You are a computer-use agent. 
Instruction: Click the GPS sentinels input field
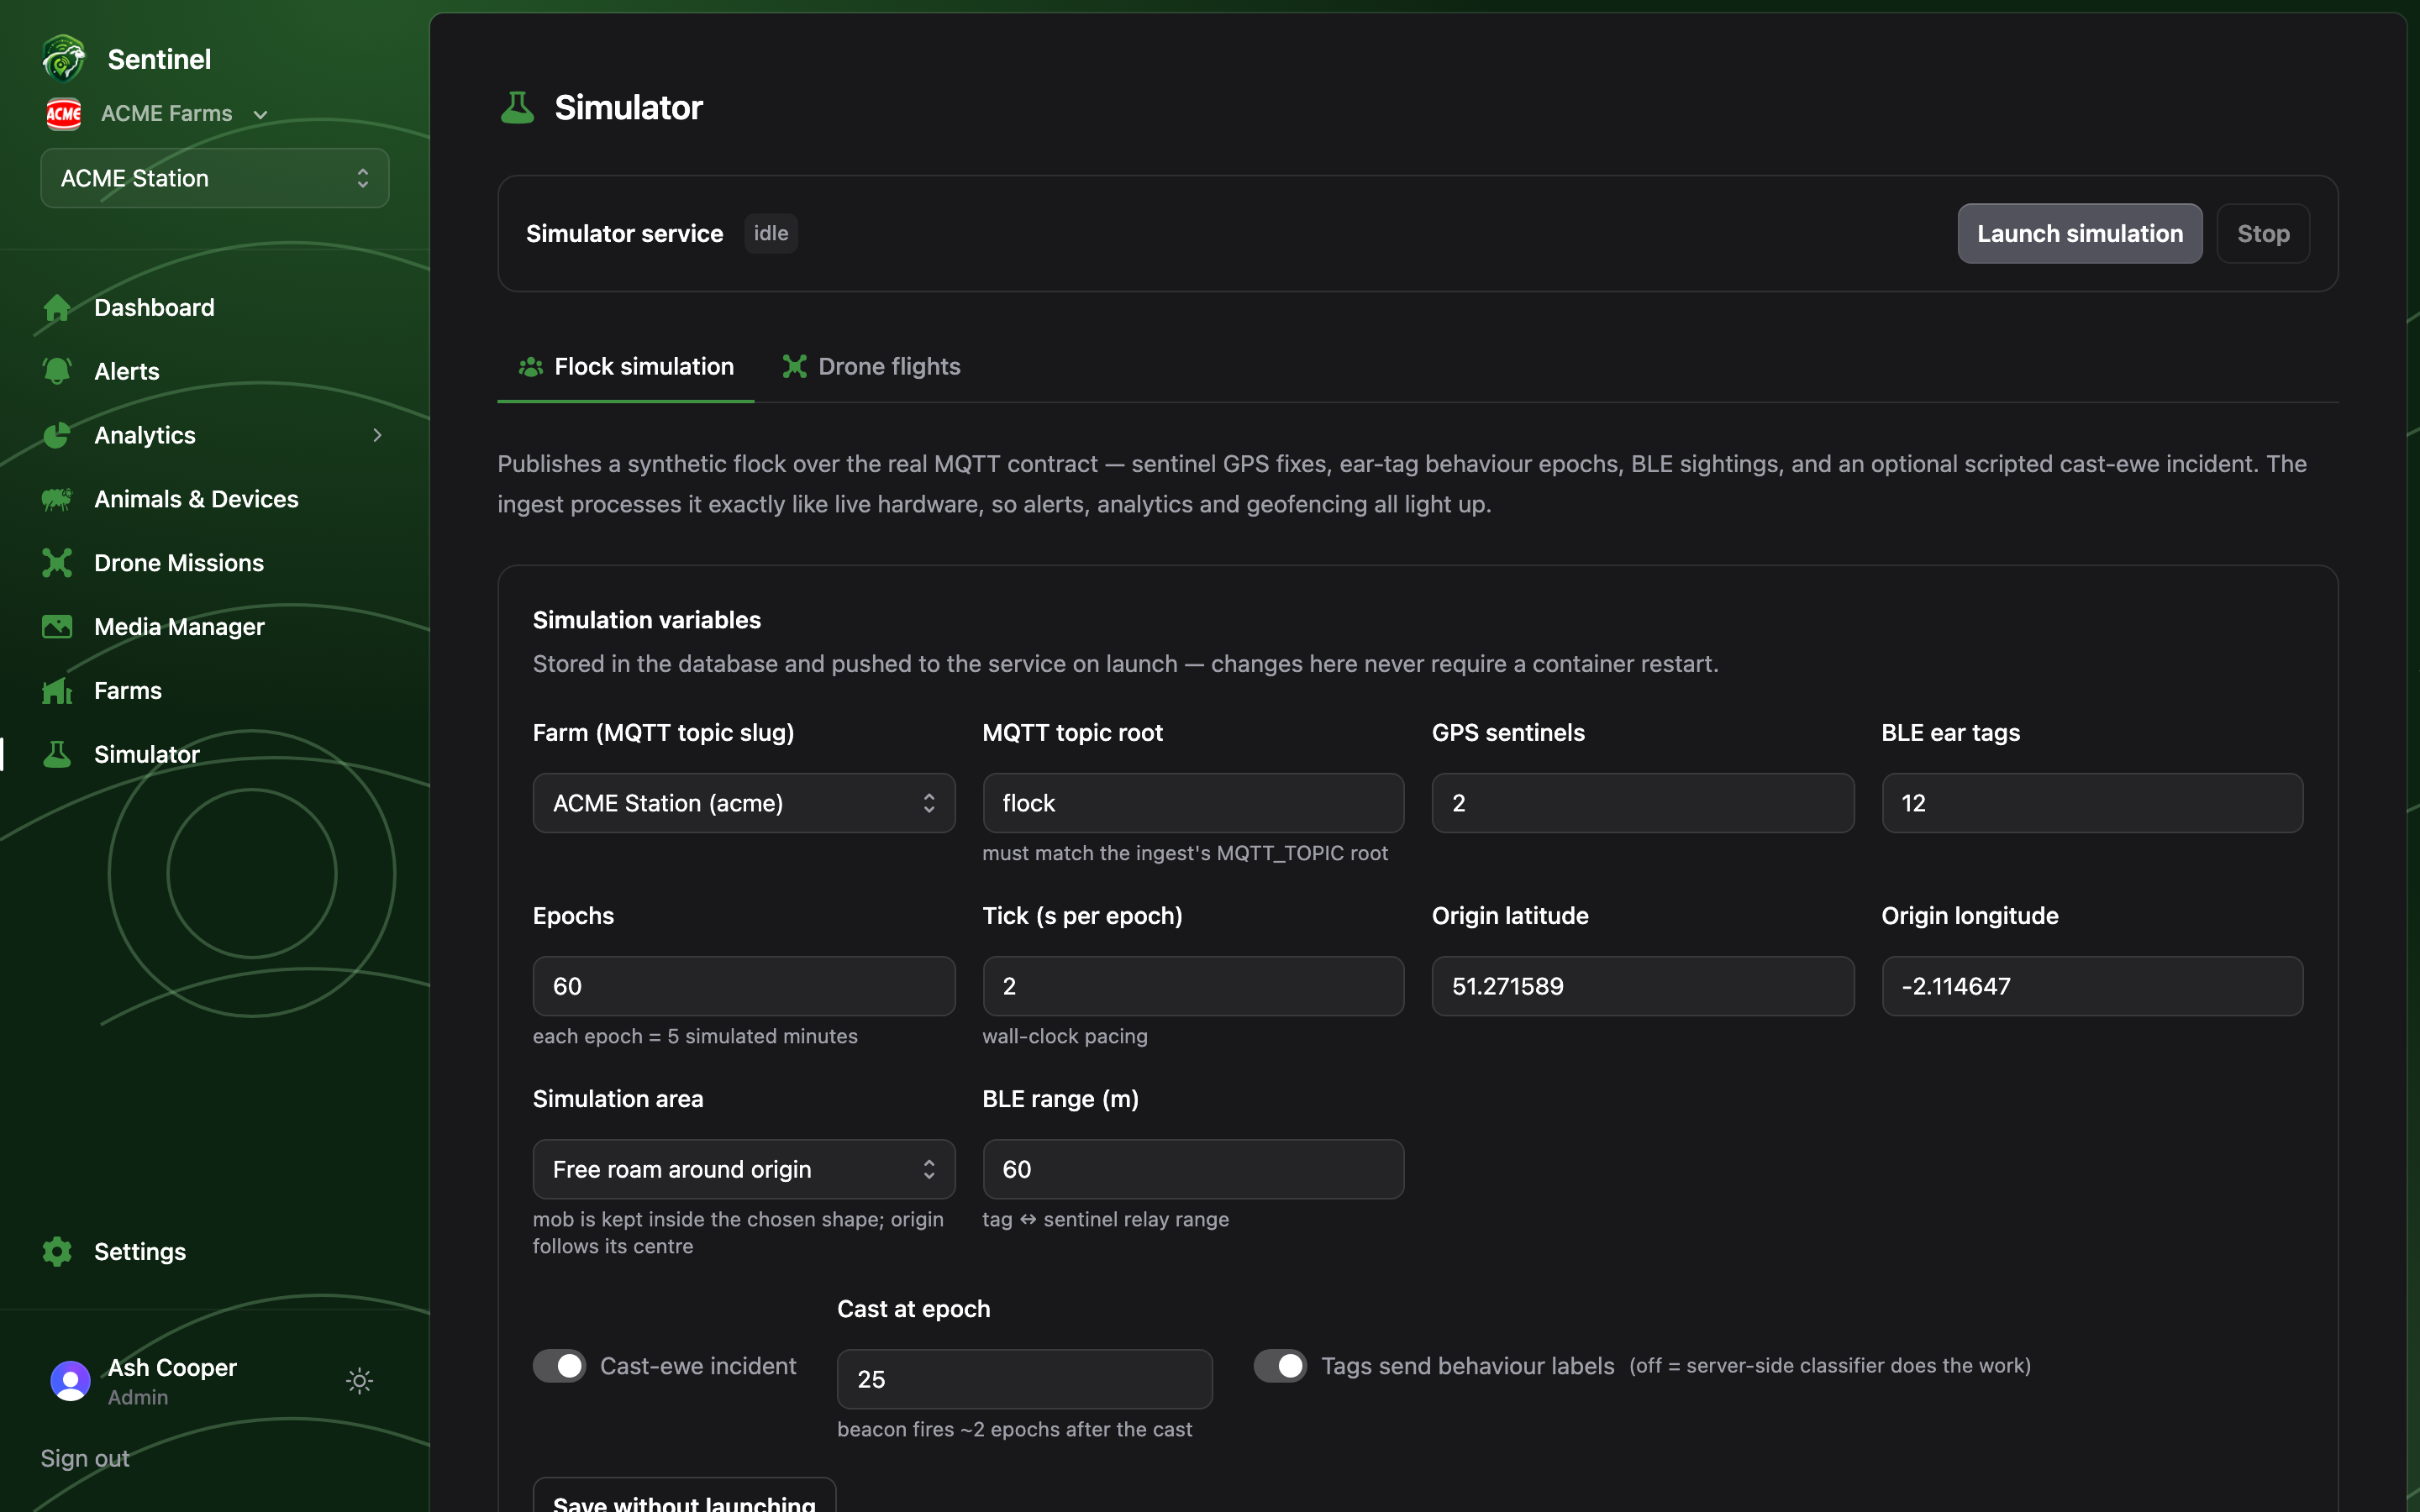pos(1643,803)
